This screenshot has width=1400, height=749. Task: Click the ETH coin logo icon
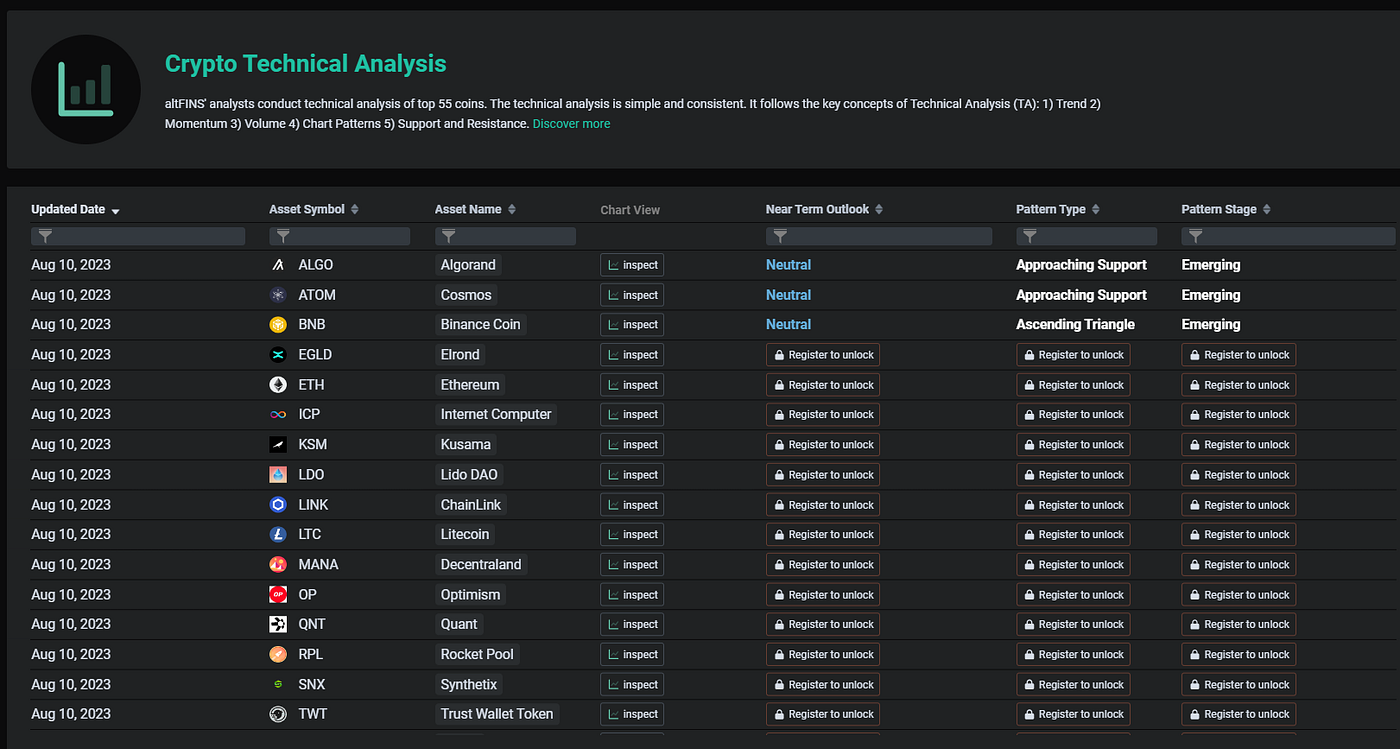pos(278,385)
